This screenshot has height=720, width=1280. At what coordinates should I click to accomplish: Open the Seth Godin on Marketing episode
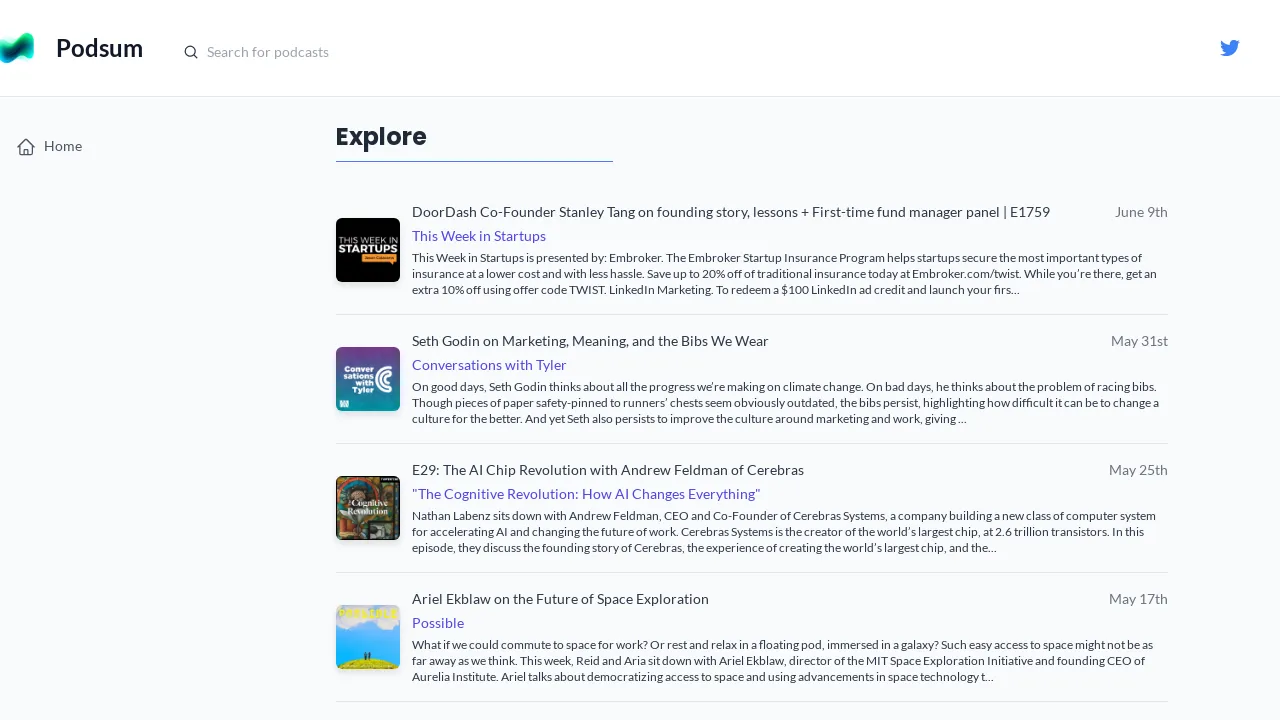coord(590,341)
